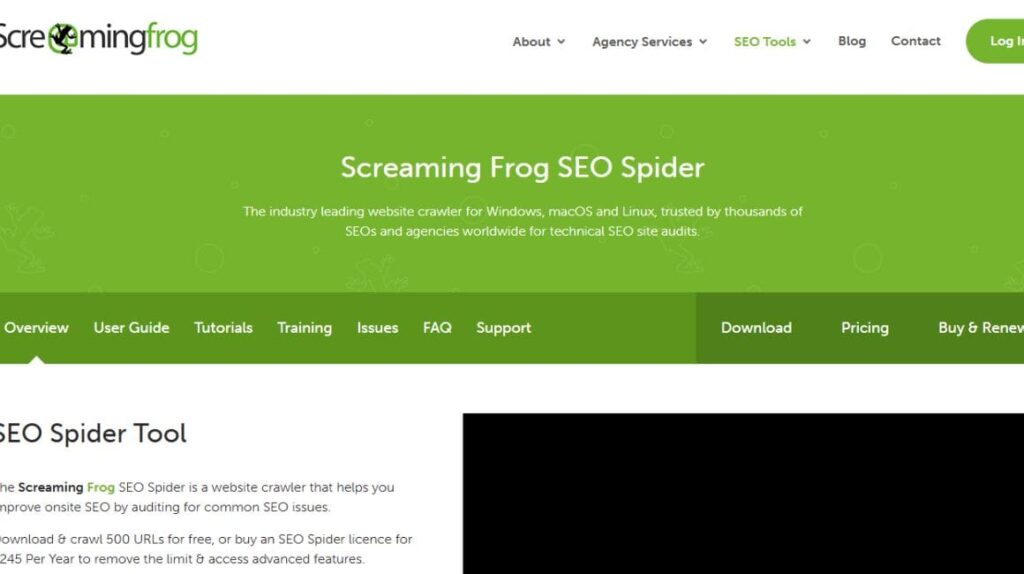Screen dimensions: 1024x574
Task: Open the FAQ tab
Action: (x=437, y=328)
